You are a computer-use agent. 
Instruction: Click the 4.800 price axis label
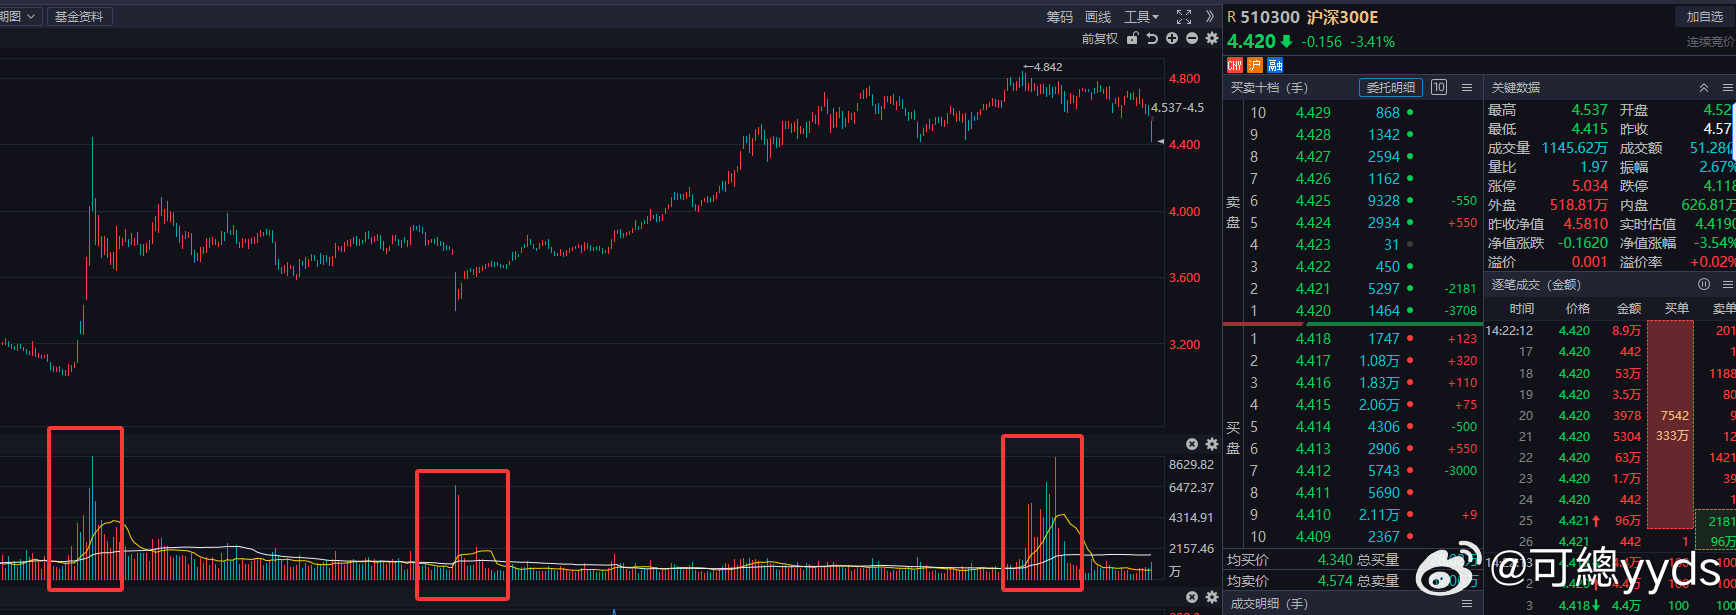[1185, 78]
